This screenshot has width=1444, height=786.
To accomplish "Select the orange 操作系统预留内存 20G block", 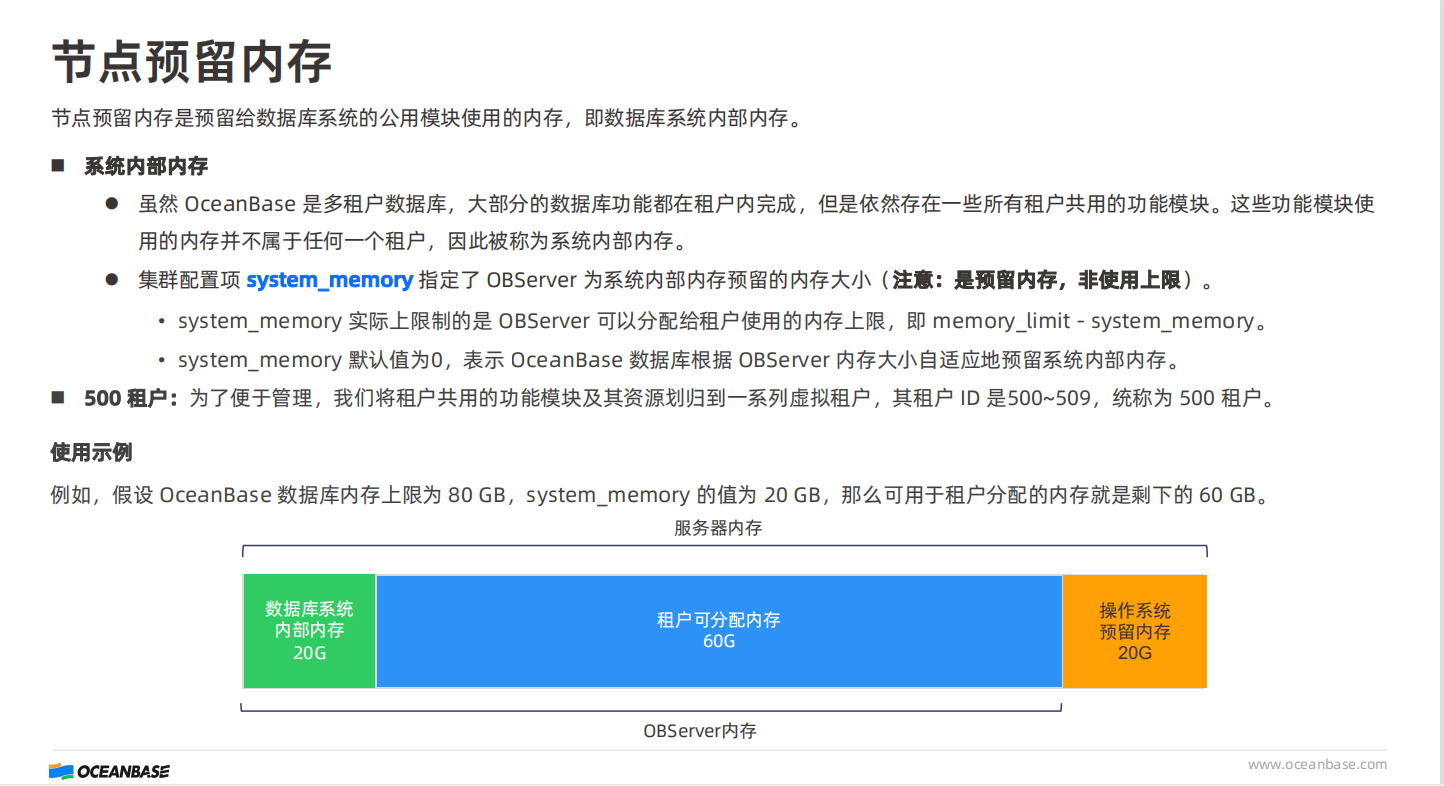I will [x=1134, y=631].
